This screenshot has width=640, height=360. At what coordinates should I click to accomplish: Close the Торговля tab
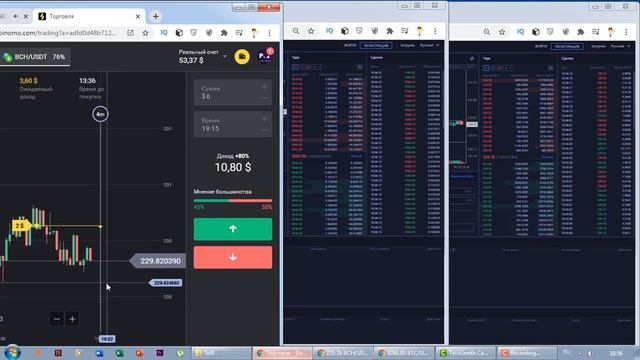click(x=138, y=16)
